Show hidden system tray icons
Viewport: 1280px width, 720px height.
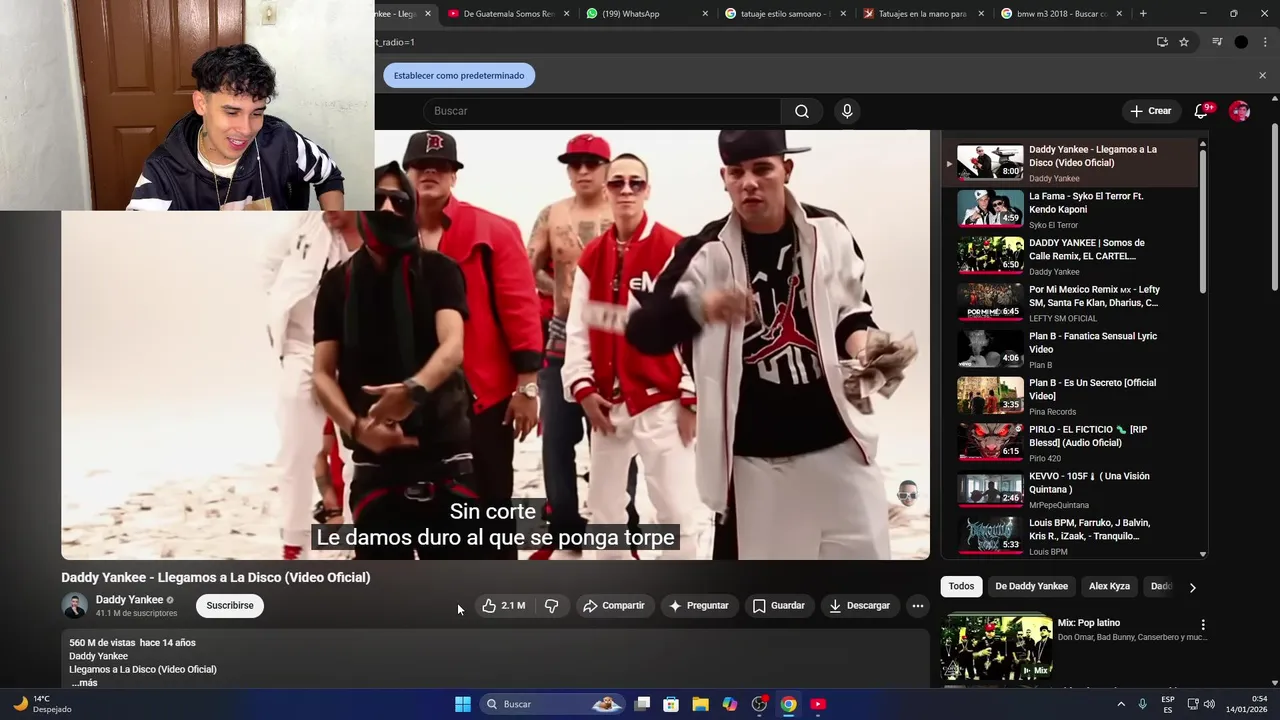click(1121, 704)
